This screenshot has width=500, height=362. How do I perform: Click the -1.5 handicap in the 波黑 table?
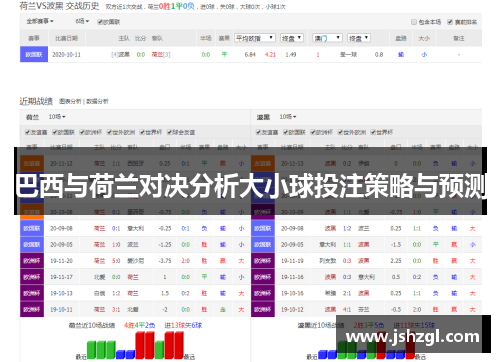396,245
